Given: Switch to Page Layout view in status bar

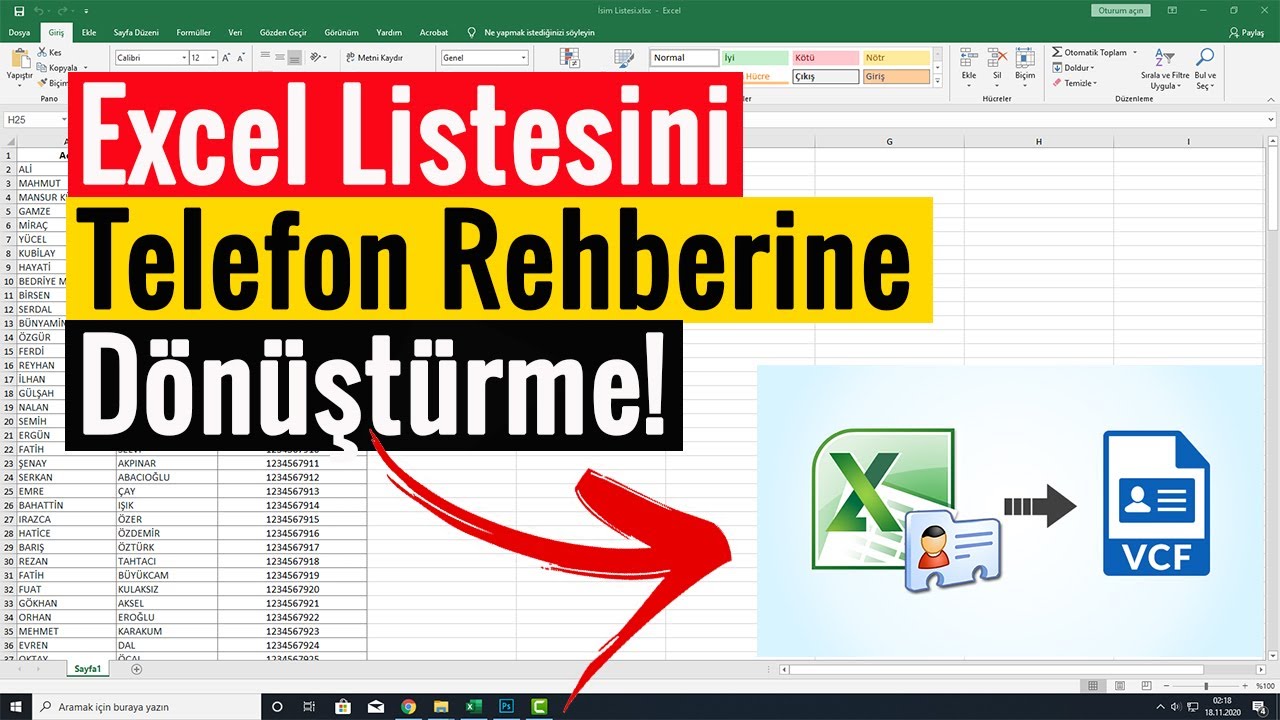Looking at the screenshot, I should click(x=1118, y=686).
